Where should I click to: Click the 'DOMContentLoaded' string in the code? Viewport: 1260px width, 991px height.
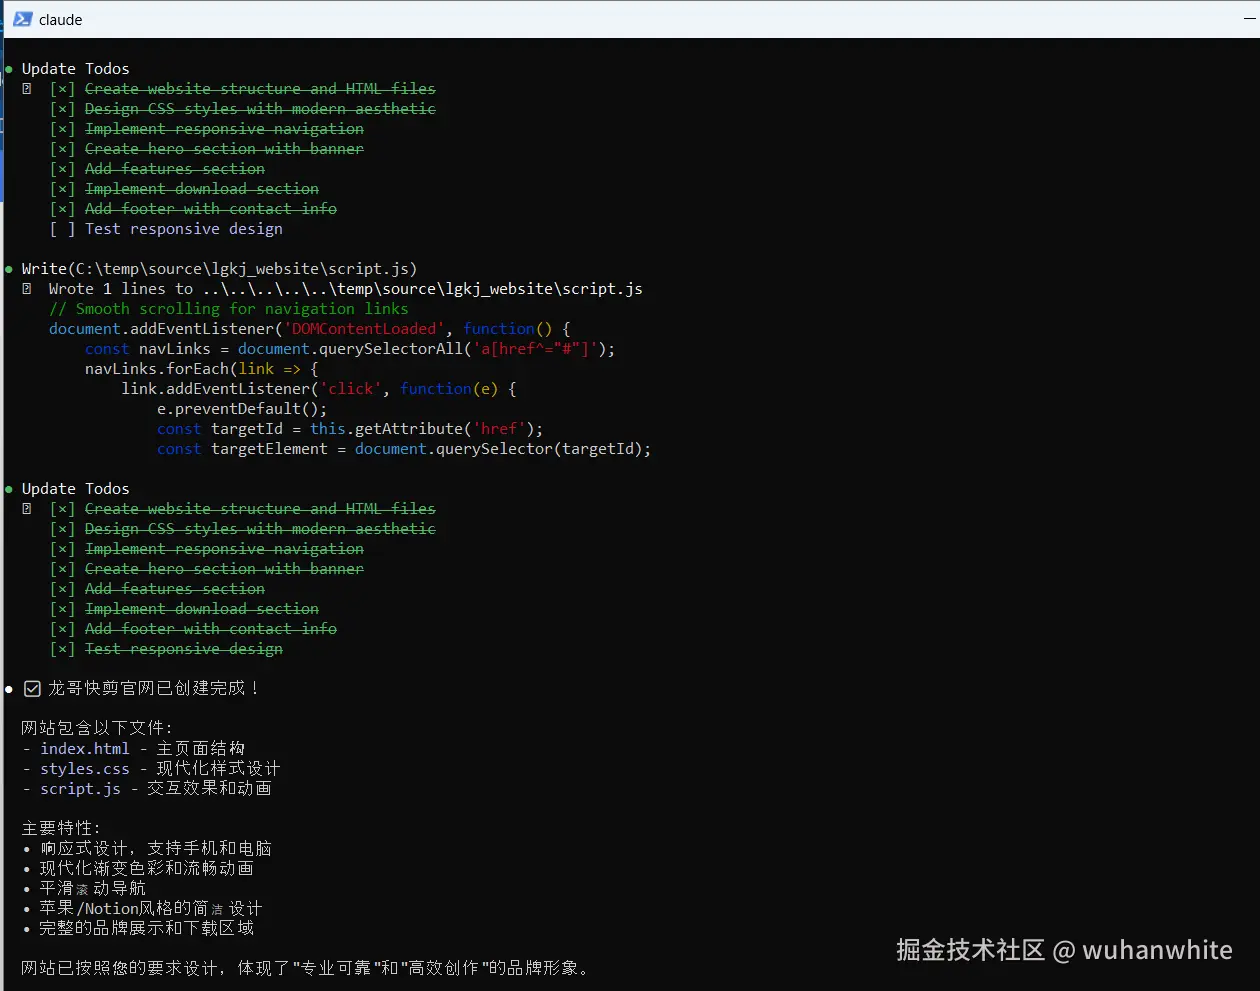tap(364, 329)
